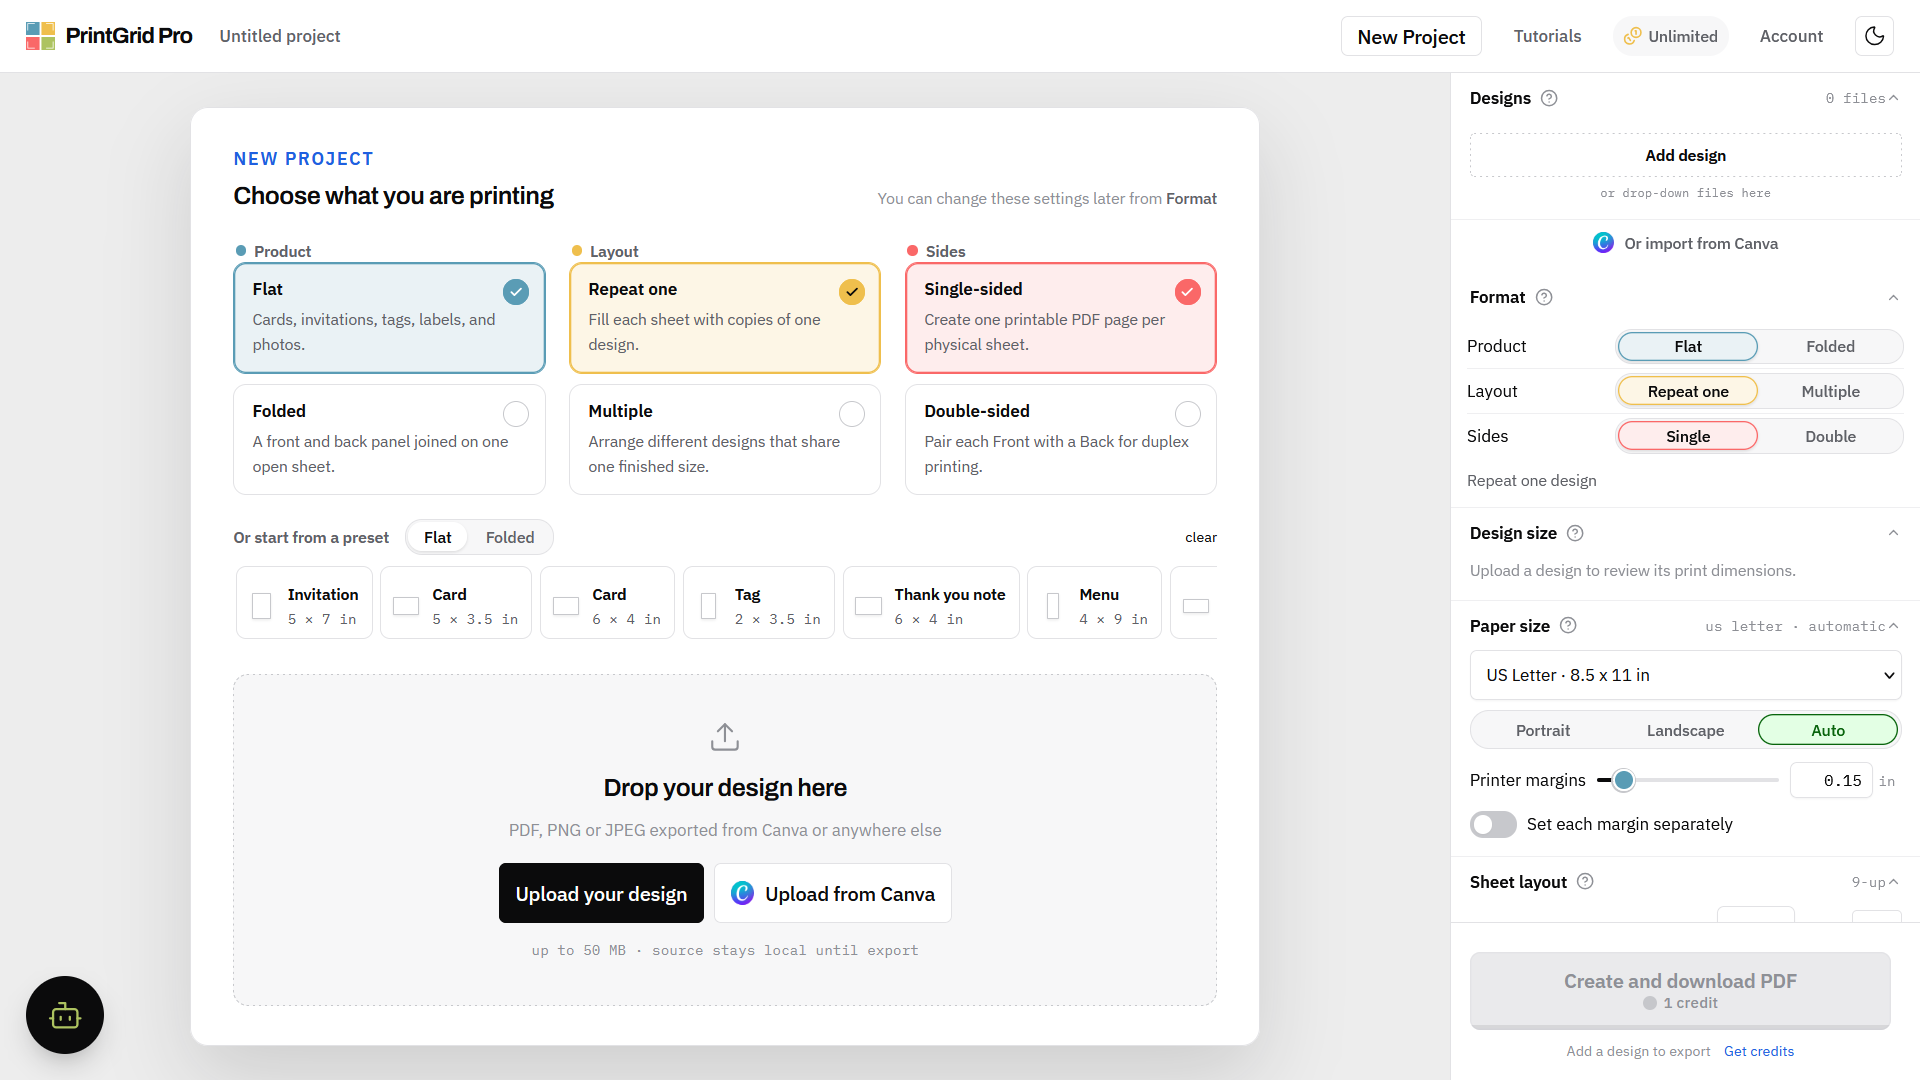Click the Canva logo beside import from Canva
The width and height of the screenshot is (1920, 1080).
pos(1603,243)
